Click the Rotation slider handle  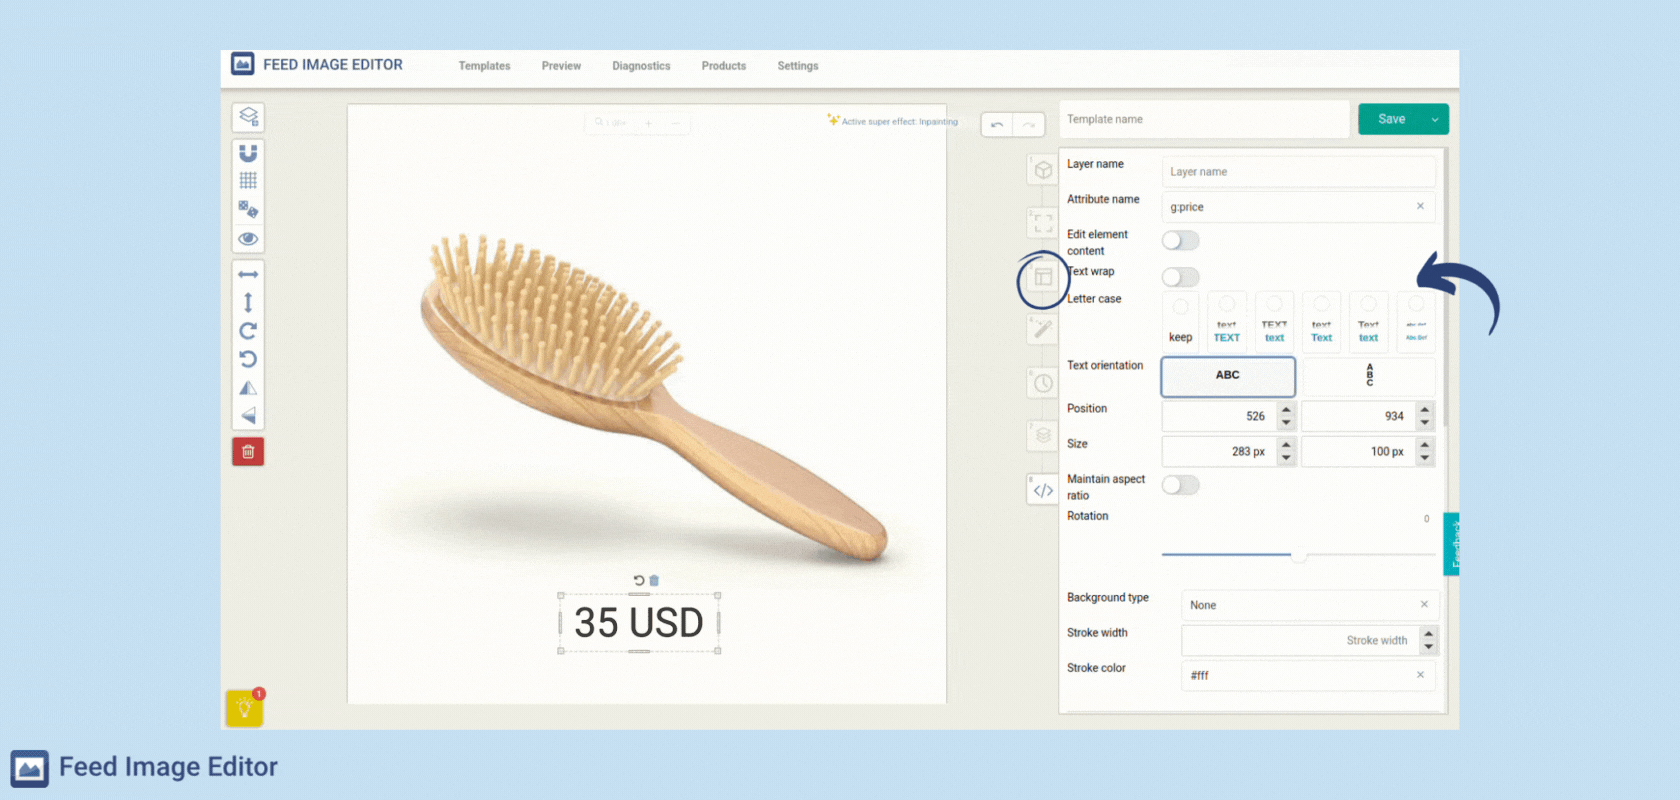tap(1298, 555)
